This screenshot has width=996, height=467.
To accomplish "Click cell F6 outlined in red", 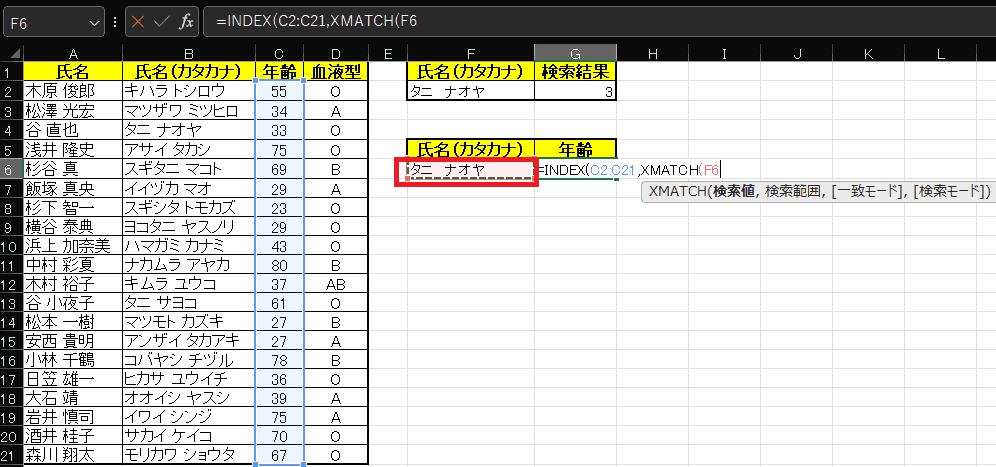I will (471, 170).
